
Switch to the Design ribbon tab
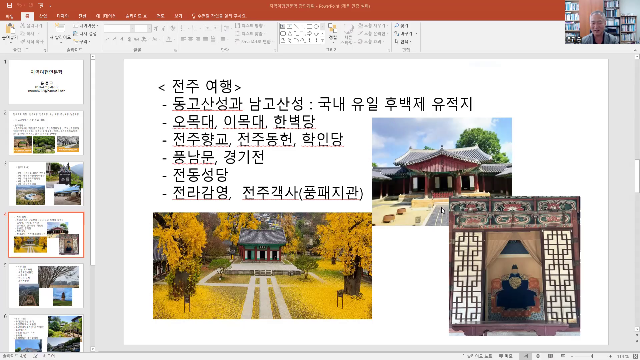coord(62,16)
